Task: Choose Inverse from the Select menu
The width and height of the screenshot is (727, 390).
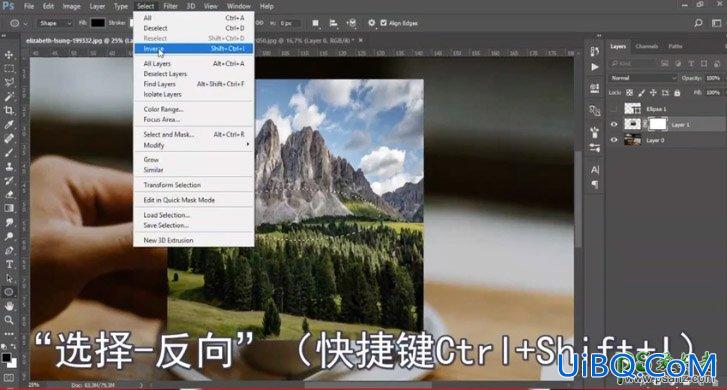Action: pyautogui.click(x=194, y=48)
